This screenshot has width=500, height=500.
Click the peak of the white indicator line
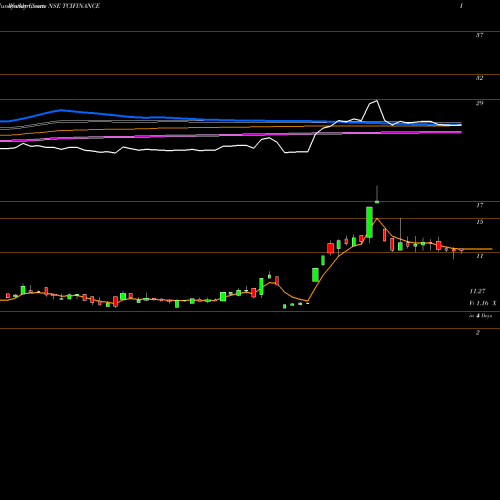tap(377, 101)
